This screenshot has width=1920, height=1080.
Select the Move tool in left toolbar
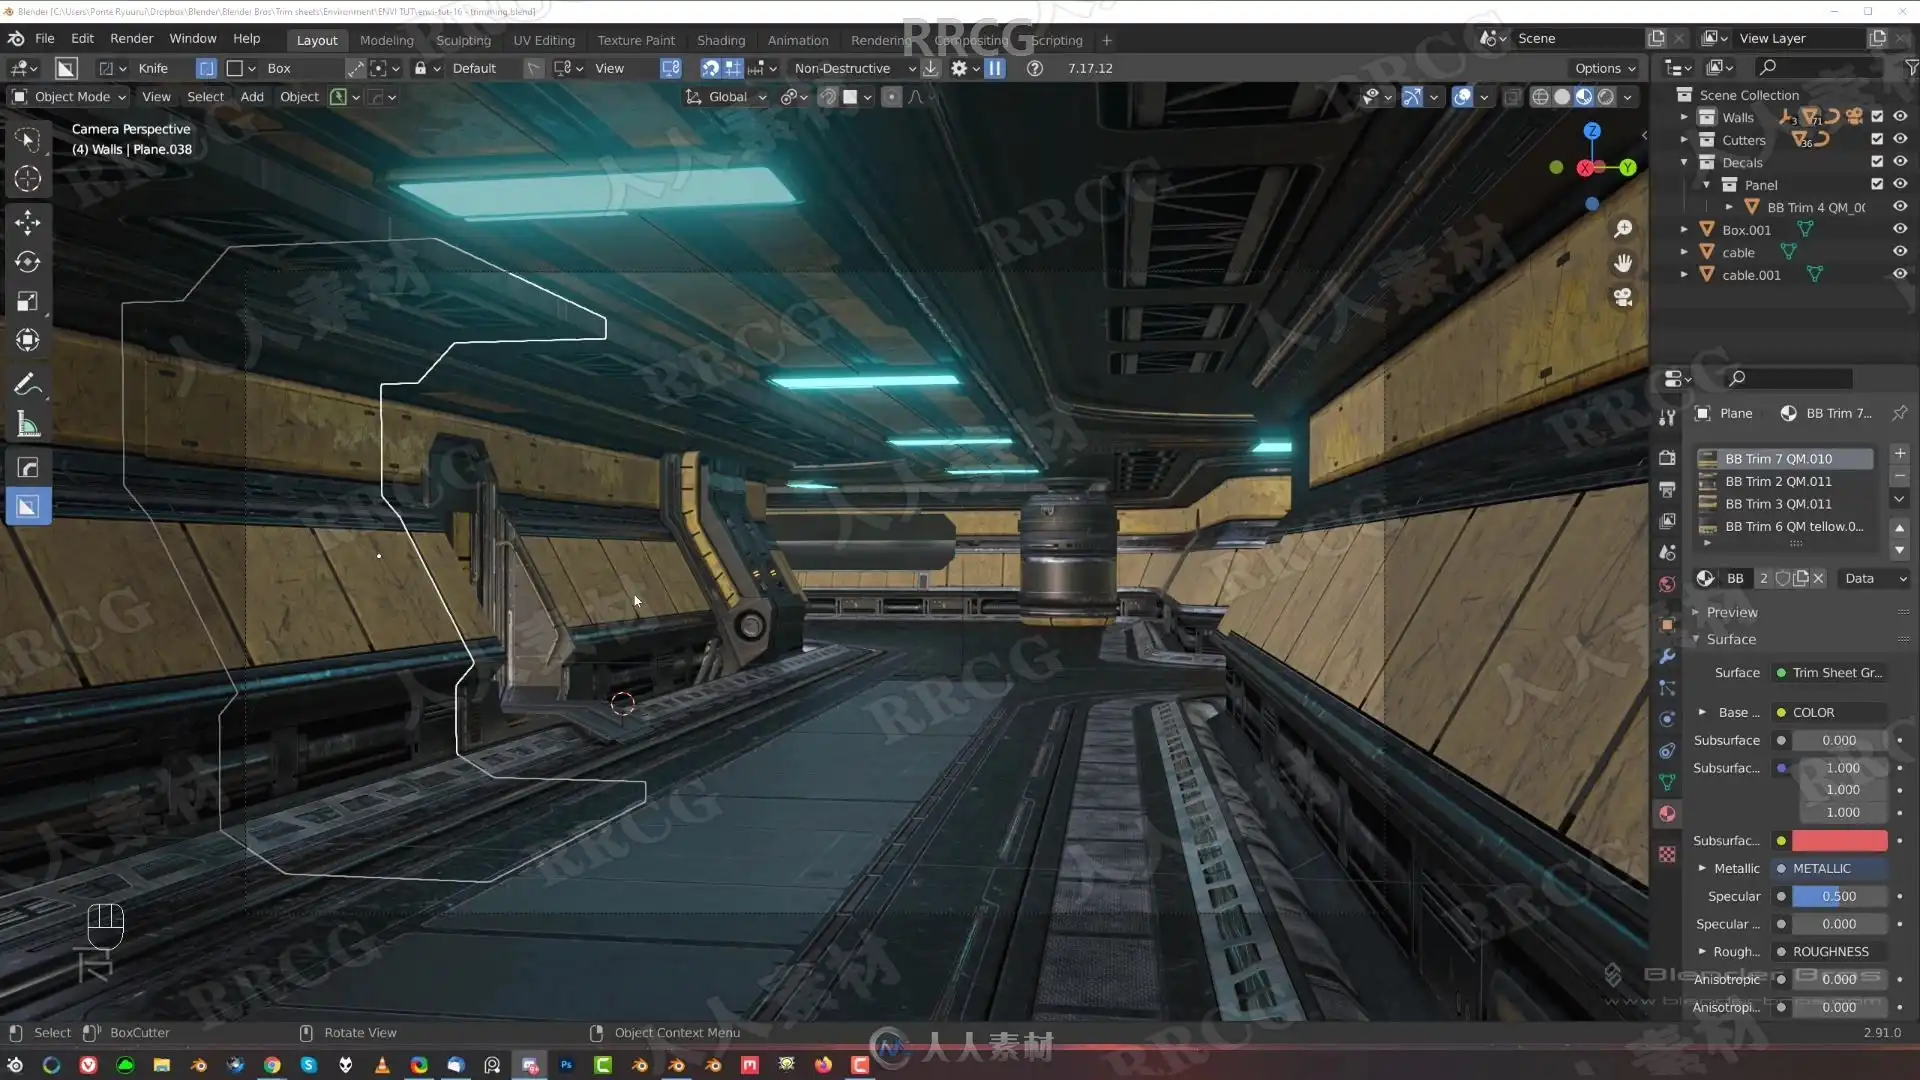pos(27,221)
